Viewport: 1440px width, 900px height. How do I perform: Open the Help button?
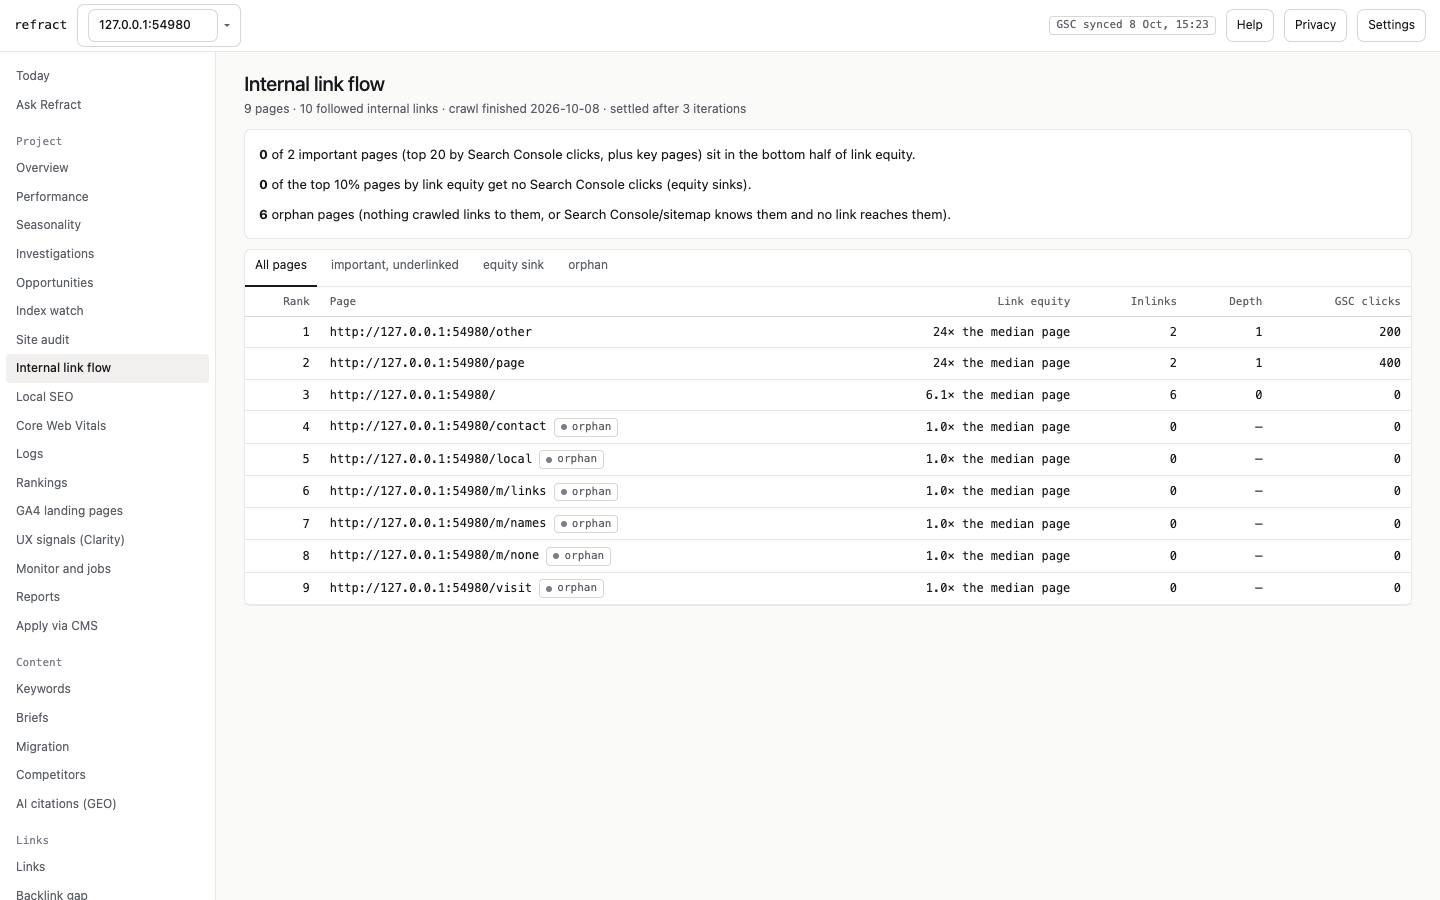(1249, 25)
